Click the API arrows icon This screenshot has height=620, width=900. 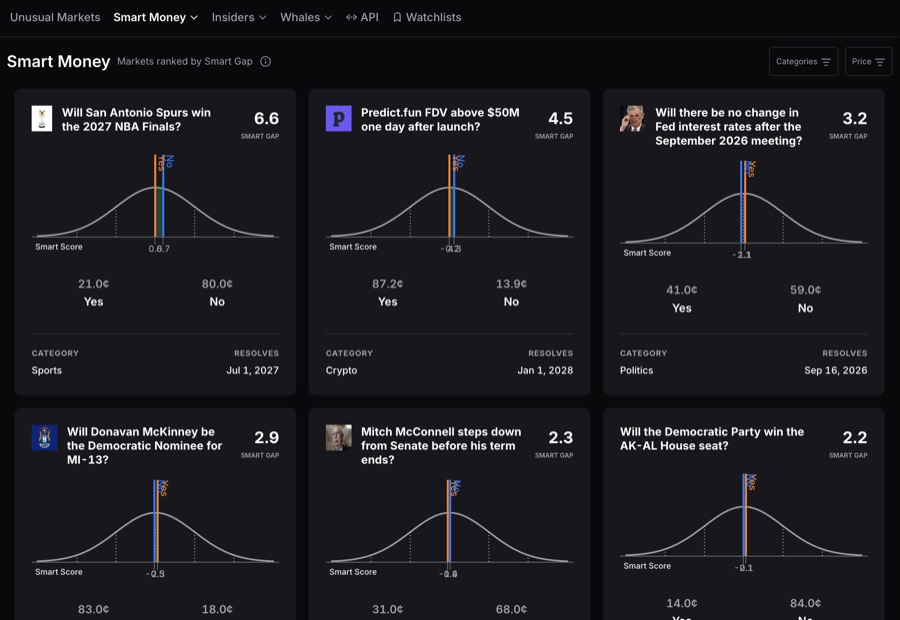tap(351, 17)
